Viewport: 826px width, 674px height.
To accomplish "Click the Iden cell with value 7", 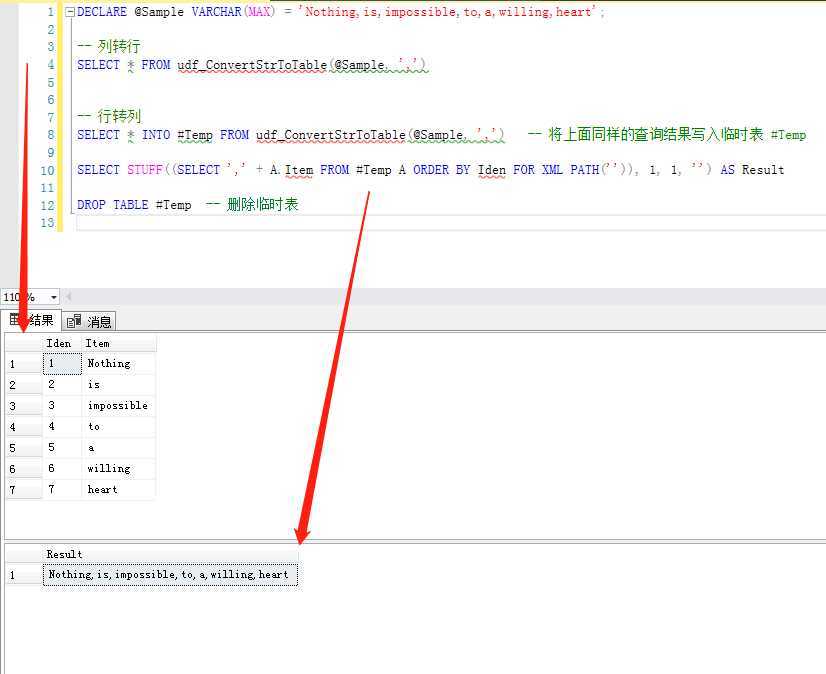I will (x=62, y=490).
